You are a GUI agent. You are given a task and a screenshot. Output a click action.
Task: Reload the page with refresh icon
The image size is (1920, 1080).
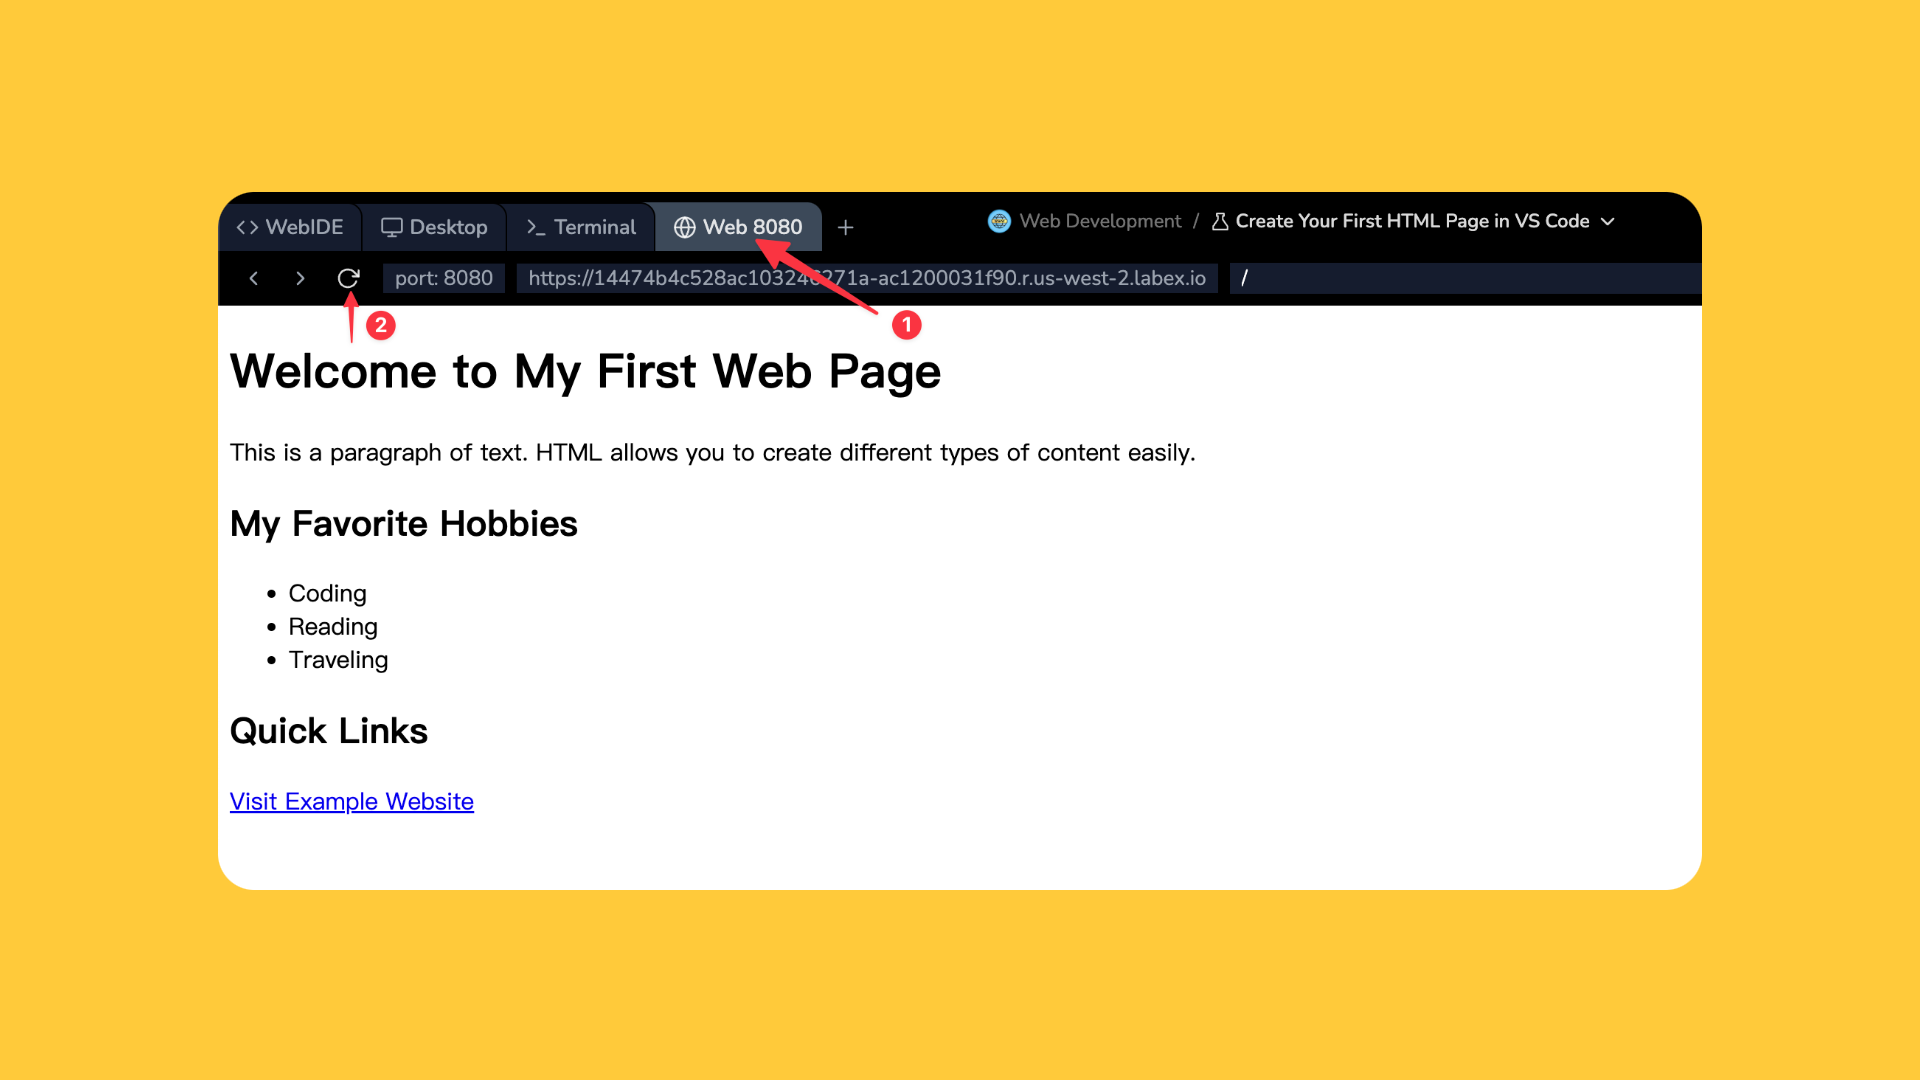point(348,278)
